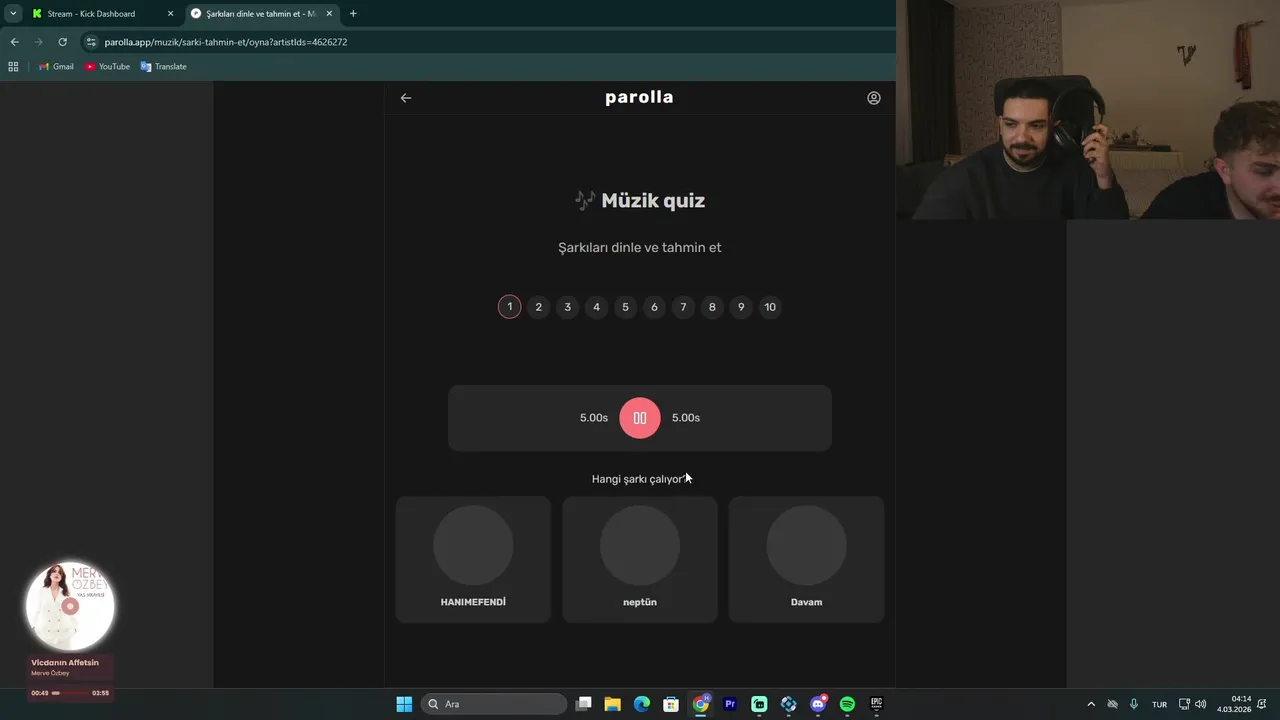1280x720 pixels.
Task: Open Microsoft Store from taskbar
Action: 671,704
